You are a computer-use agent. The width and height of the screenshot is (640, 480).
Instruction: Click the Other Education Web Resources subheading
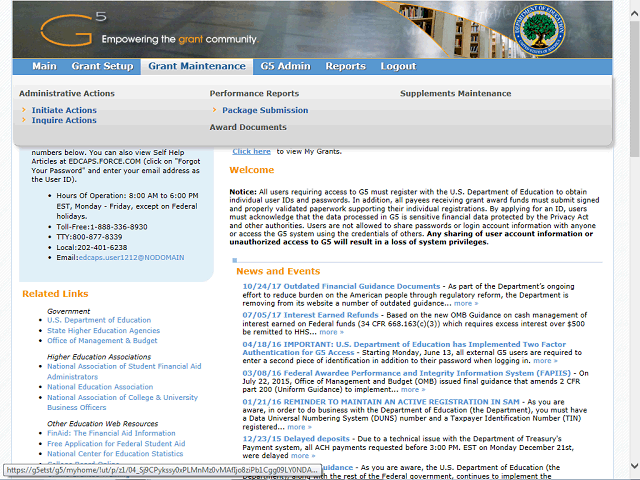(x=102, y=424)
